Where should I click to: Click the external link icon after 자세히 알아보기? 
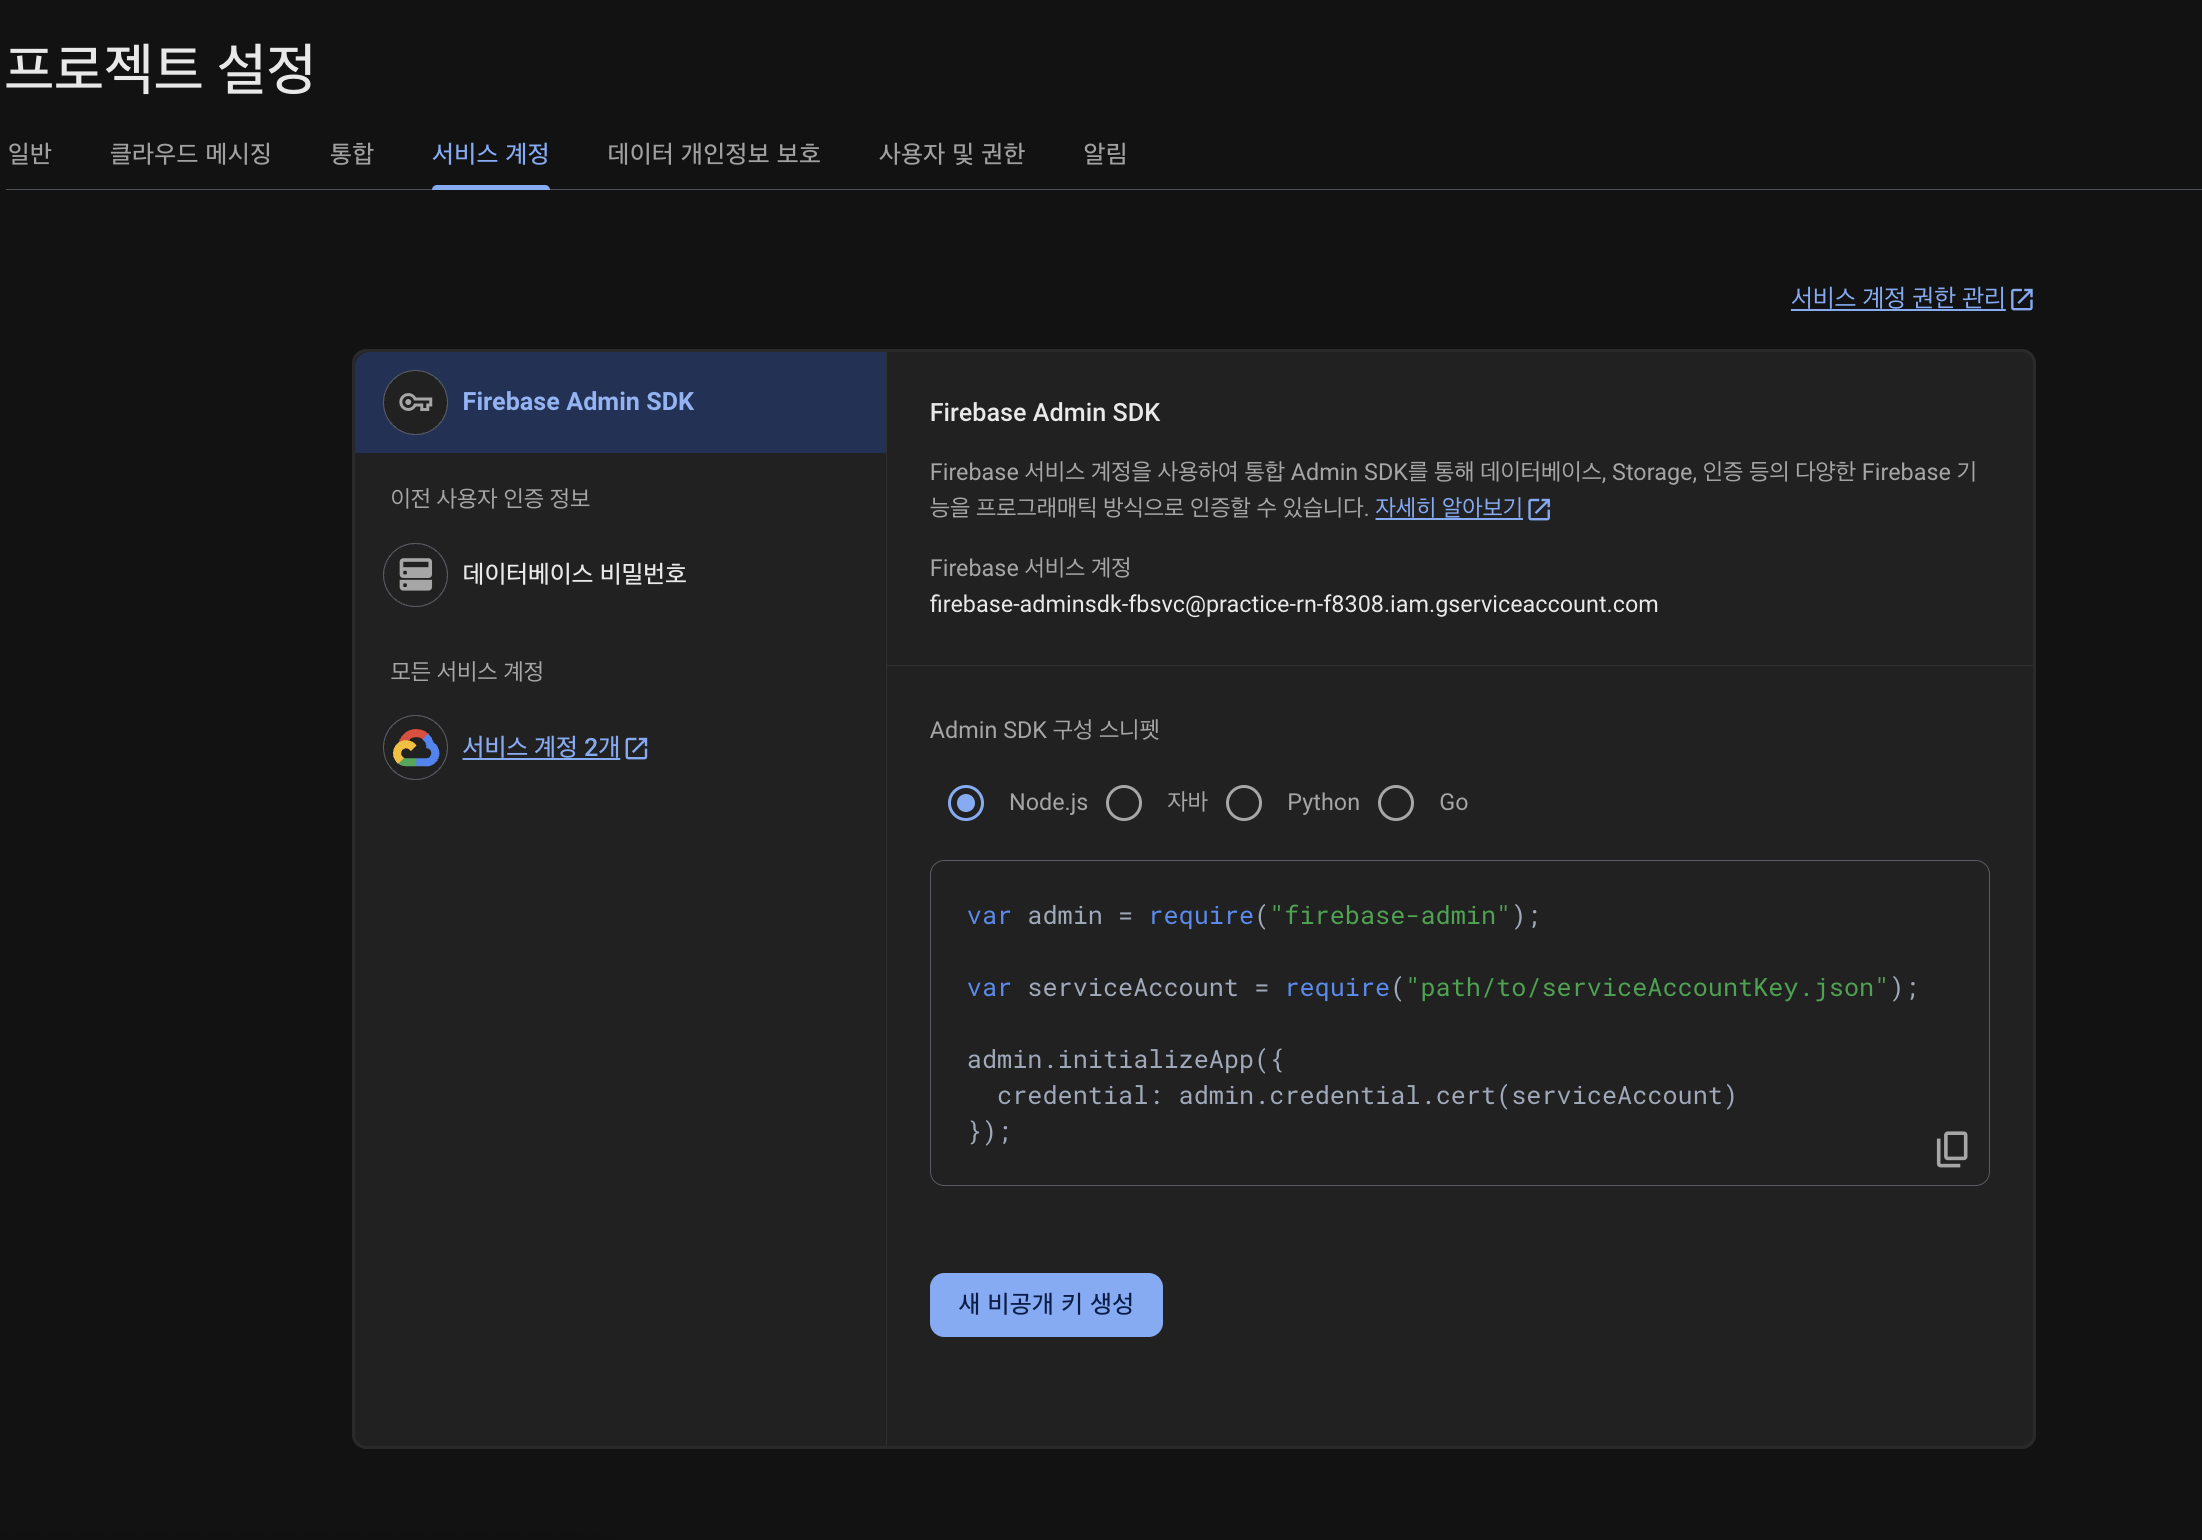click(x=1539, y=509)
